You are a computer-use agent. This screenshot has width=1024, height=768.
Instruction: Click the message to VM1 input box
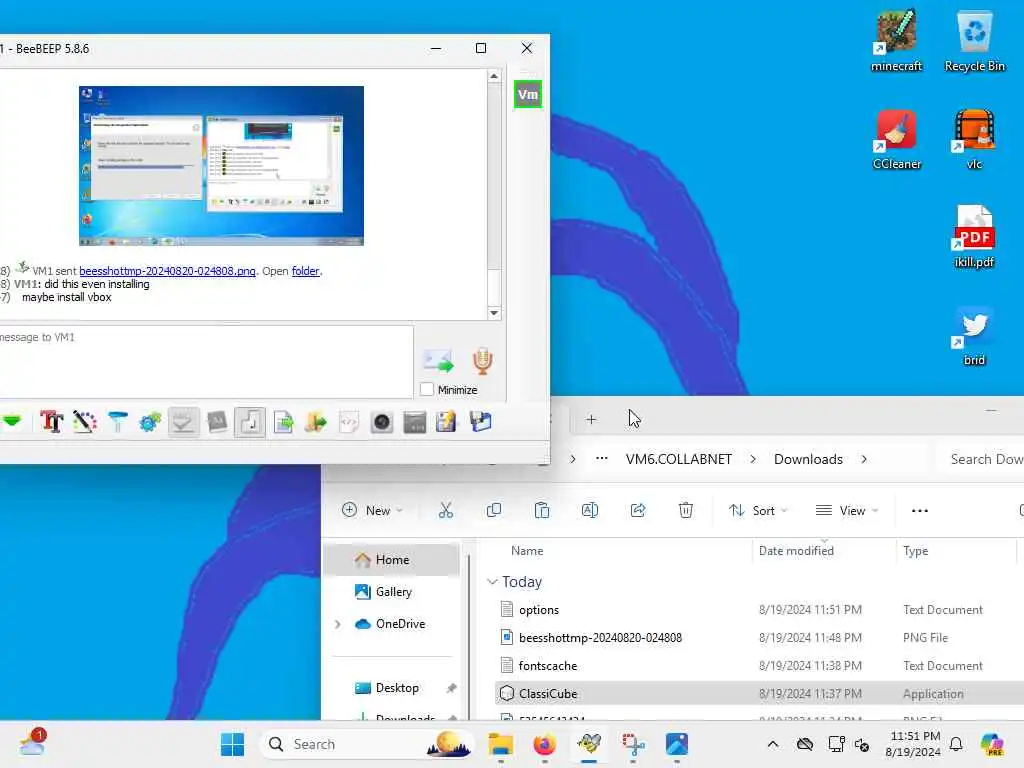(x=206, y=361)
